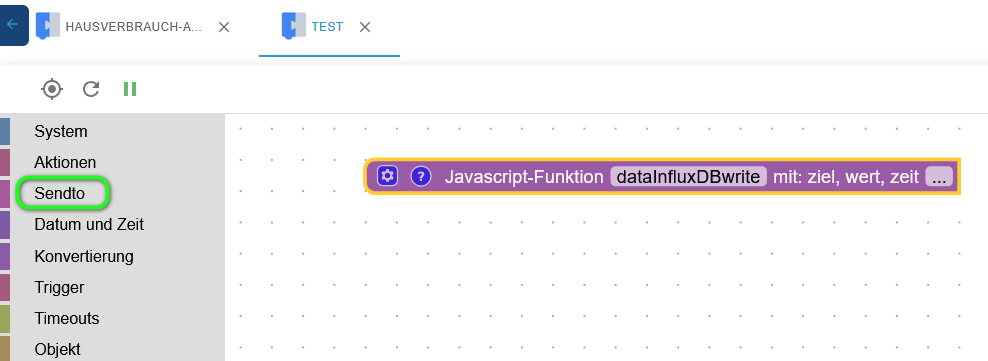Viewport: 988px width, 361px height.
Task: Click the 'mit: ziel, wert, zeit' parameters text
Action: click(x=846, y=177)
